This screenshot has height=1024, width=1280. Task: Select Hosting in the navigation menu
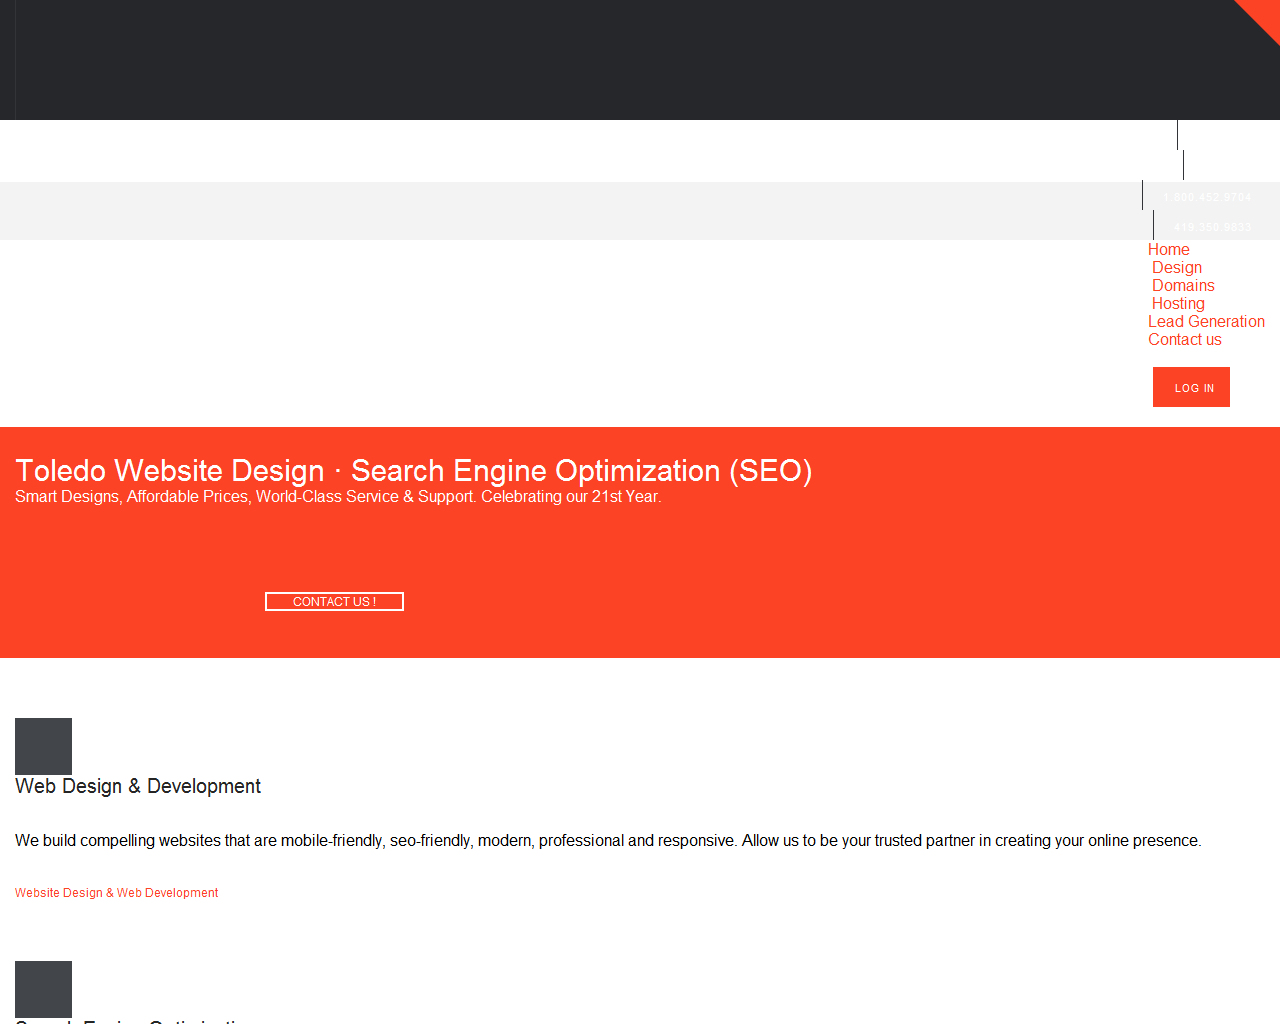tap(1177, 304)
